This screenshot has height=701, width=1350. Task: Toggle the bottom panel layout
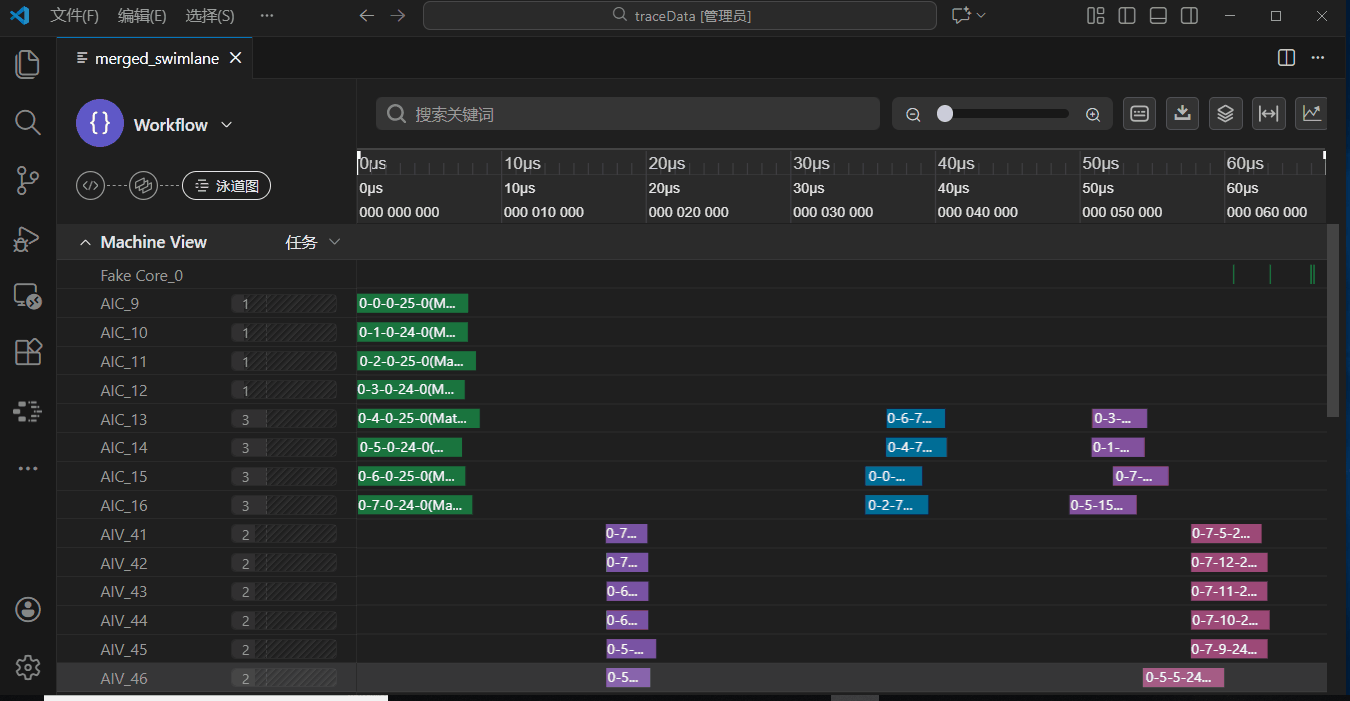1158,16
